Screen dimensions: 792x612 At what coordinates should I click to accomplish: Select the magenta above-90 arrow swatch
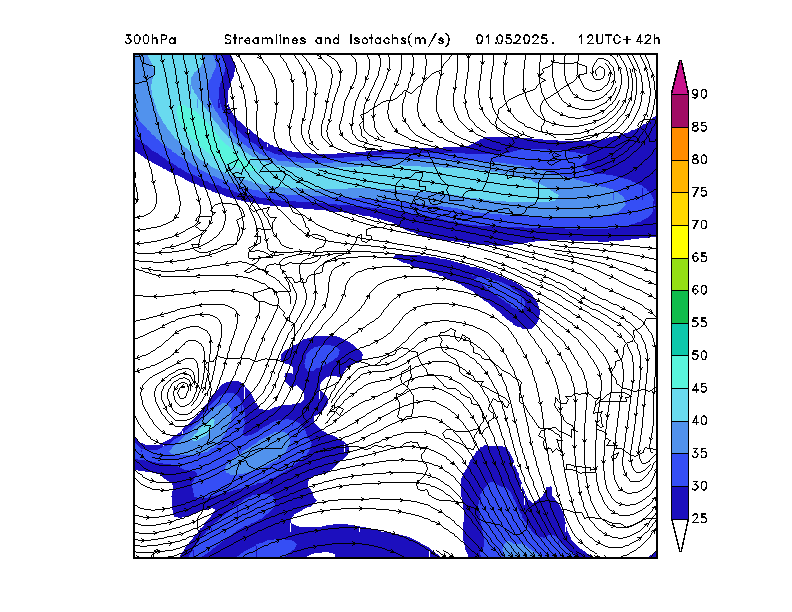[680, 81]
